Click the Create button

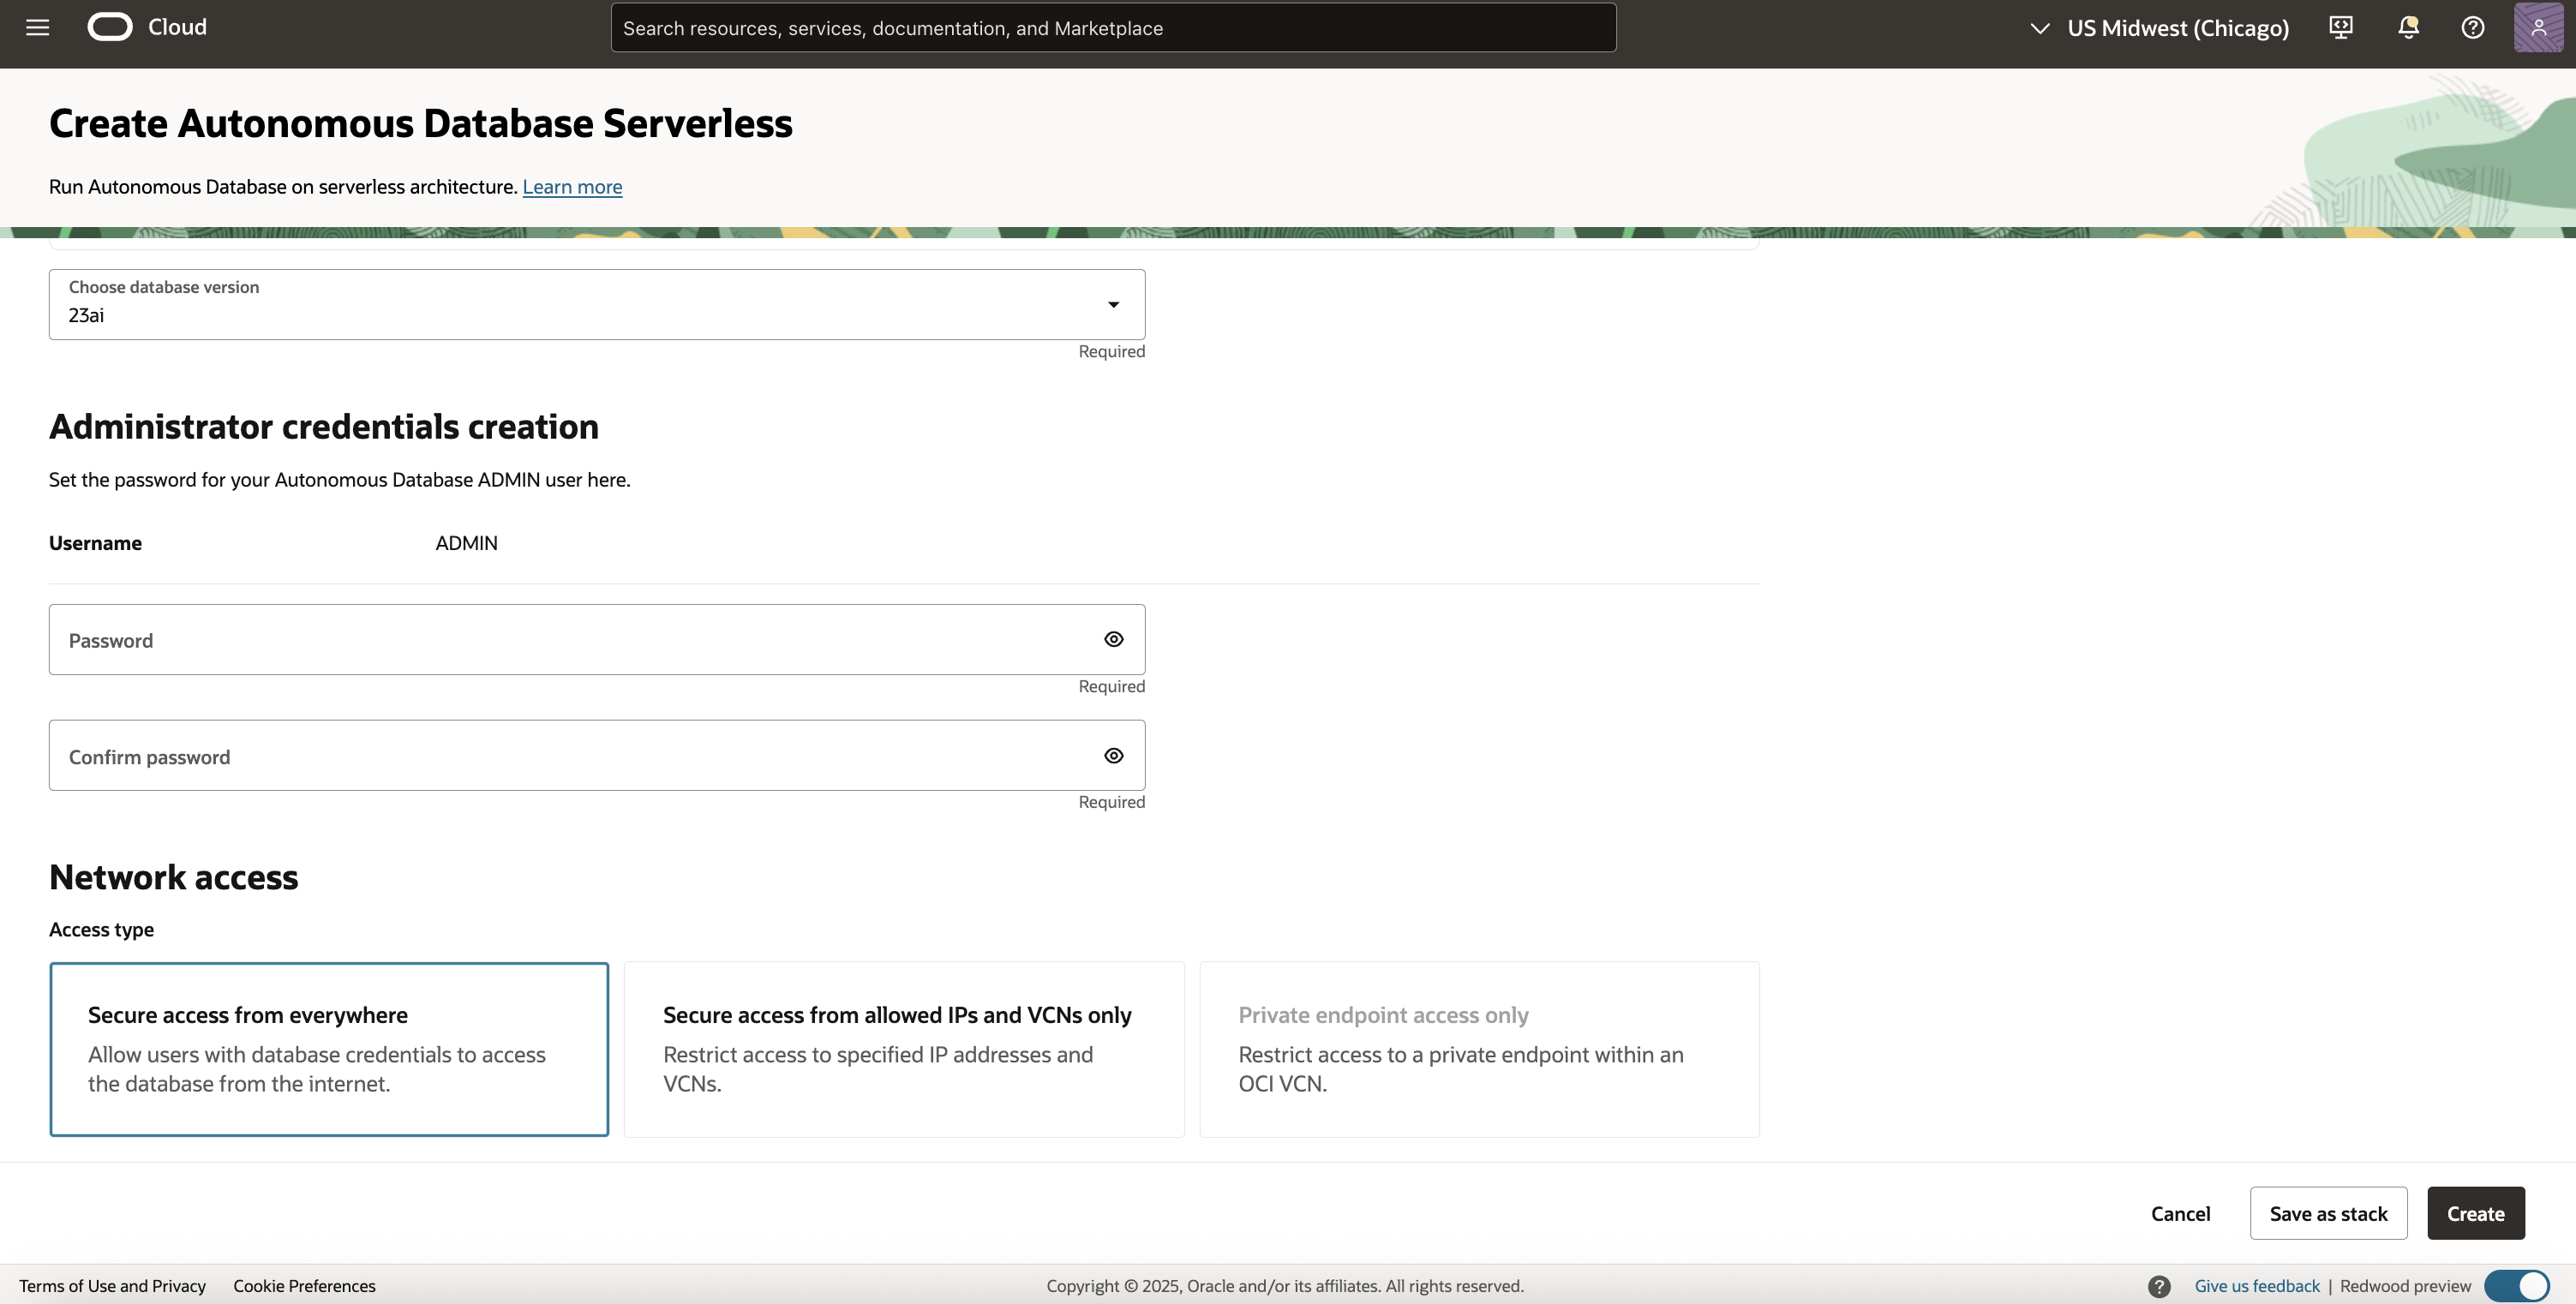pyautogui.click(x=2475, y=1213)
